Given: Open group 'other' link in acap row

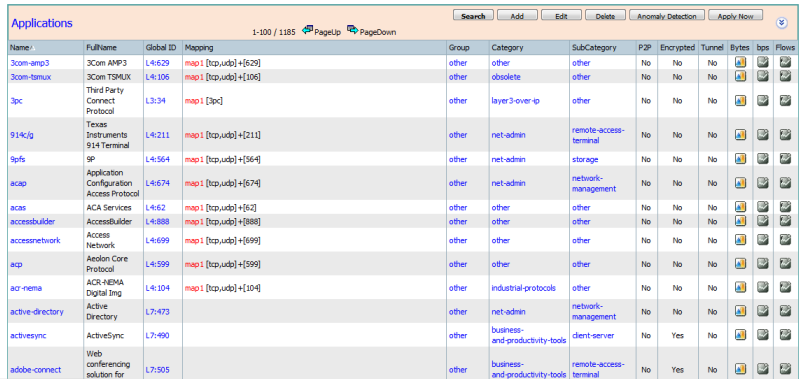Looking at the screenshot, I should pos(458,183).
